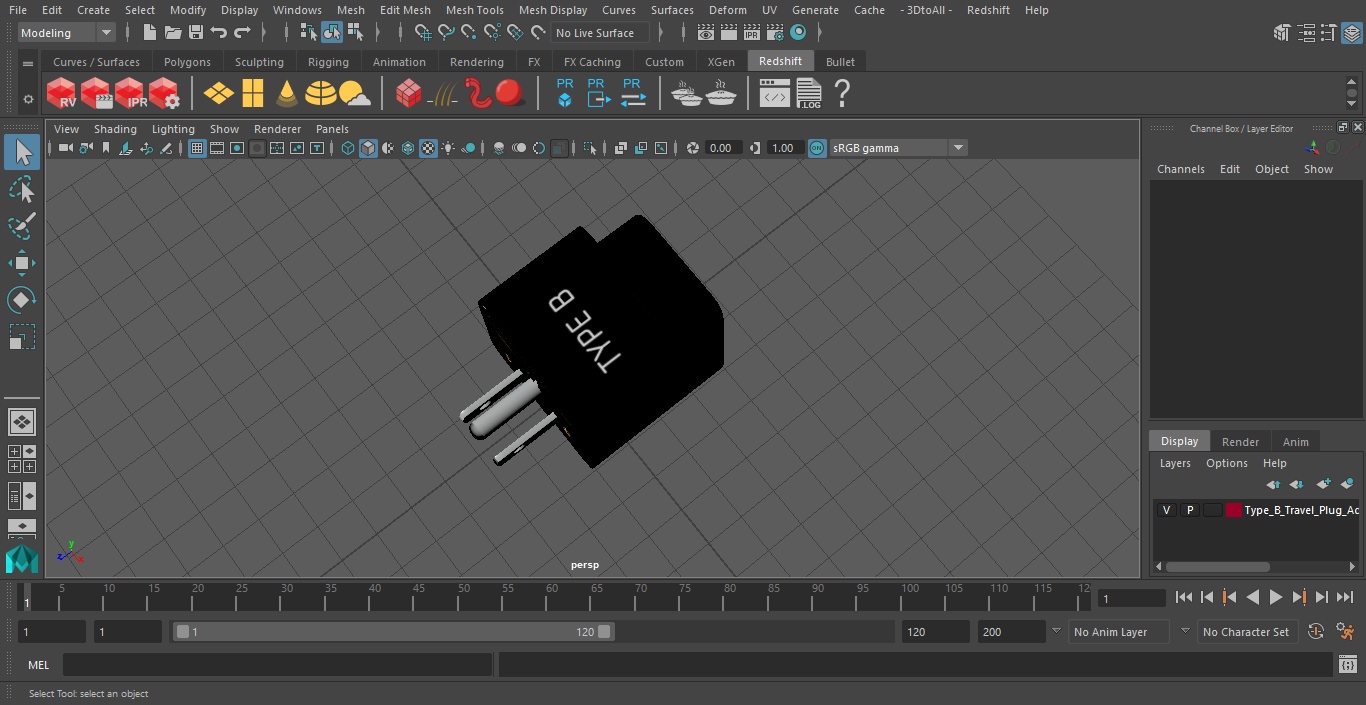1366x705 pixels.
Task: Select the Paint Selection tool
Action: point(22,226)
